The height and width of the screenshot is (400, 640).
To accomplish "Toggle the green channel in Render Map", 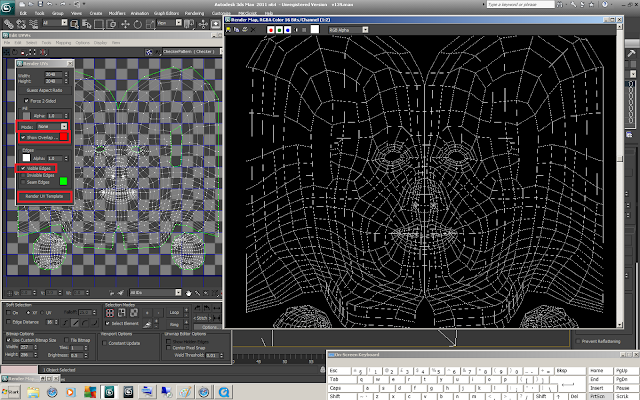I will pyautogui.click(x=279, y=30).
